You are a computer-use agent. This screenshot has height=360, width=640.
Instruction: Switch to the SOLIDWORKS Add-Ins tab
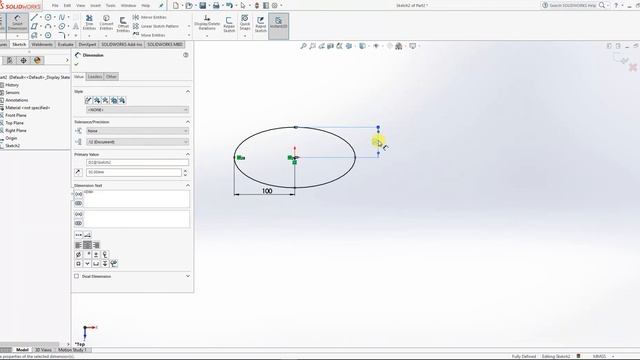tap(122, 44)
